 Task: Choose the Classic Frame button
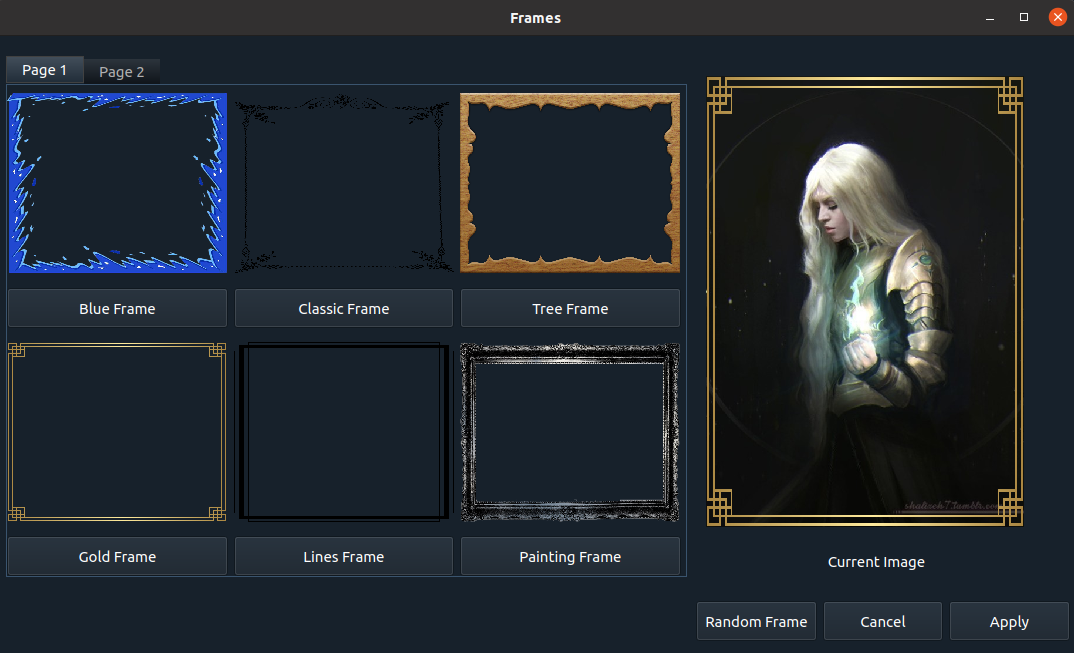(x=344, y=308)
